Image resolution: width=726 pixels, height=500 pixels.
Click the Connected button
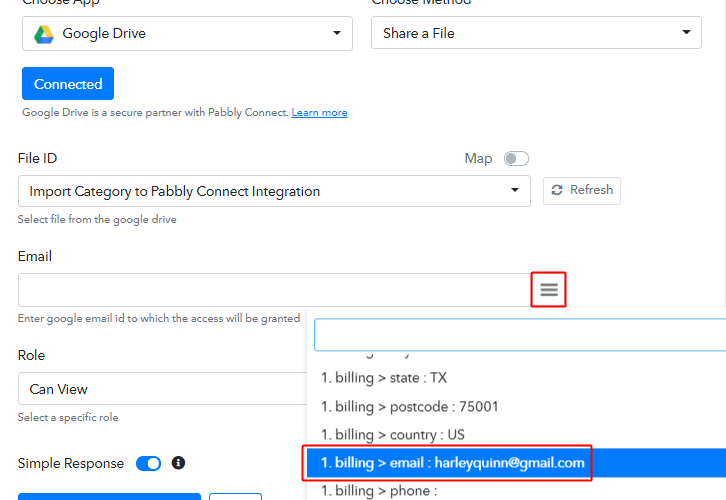[68, 84]
